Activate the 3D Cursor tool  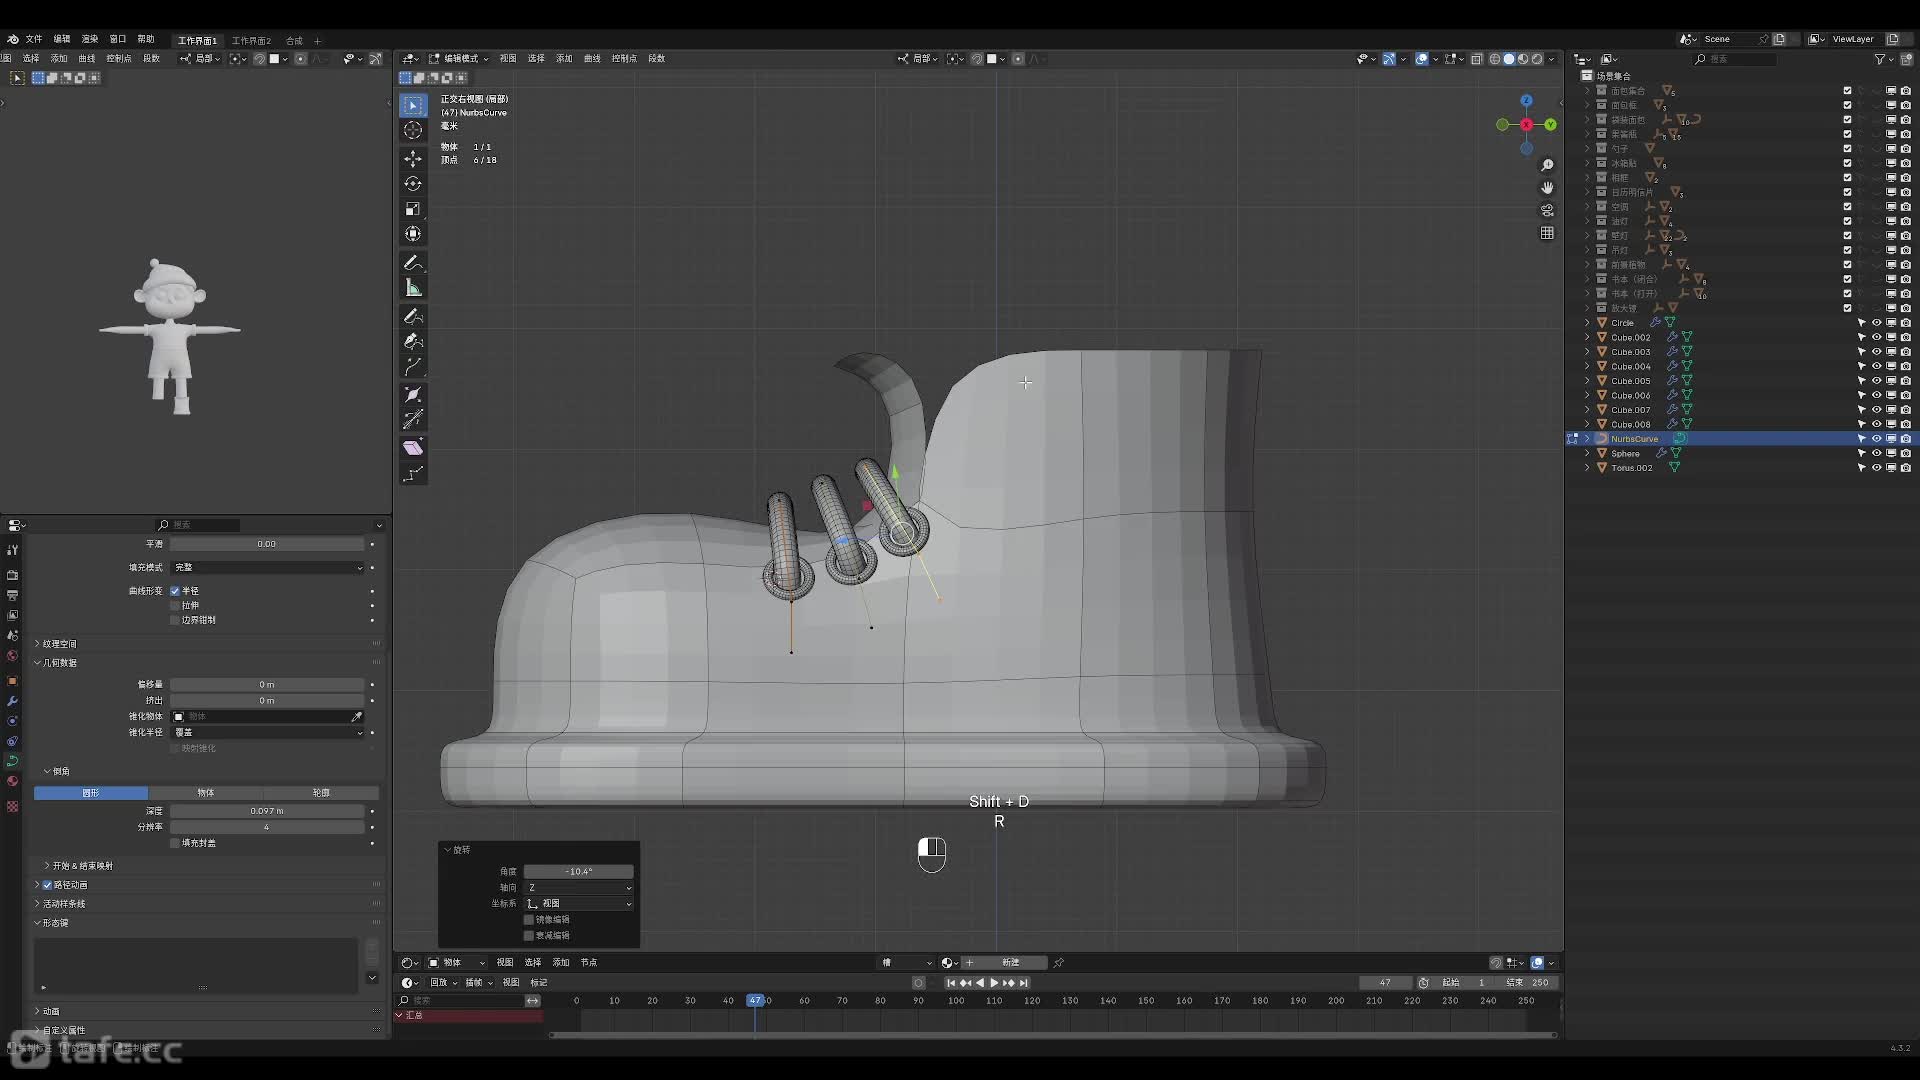(x=413, y=130)
